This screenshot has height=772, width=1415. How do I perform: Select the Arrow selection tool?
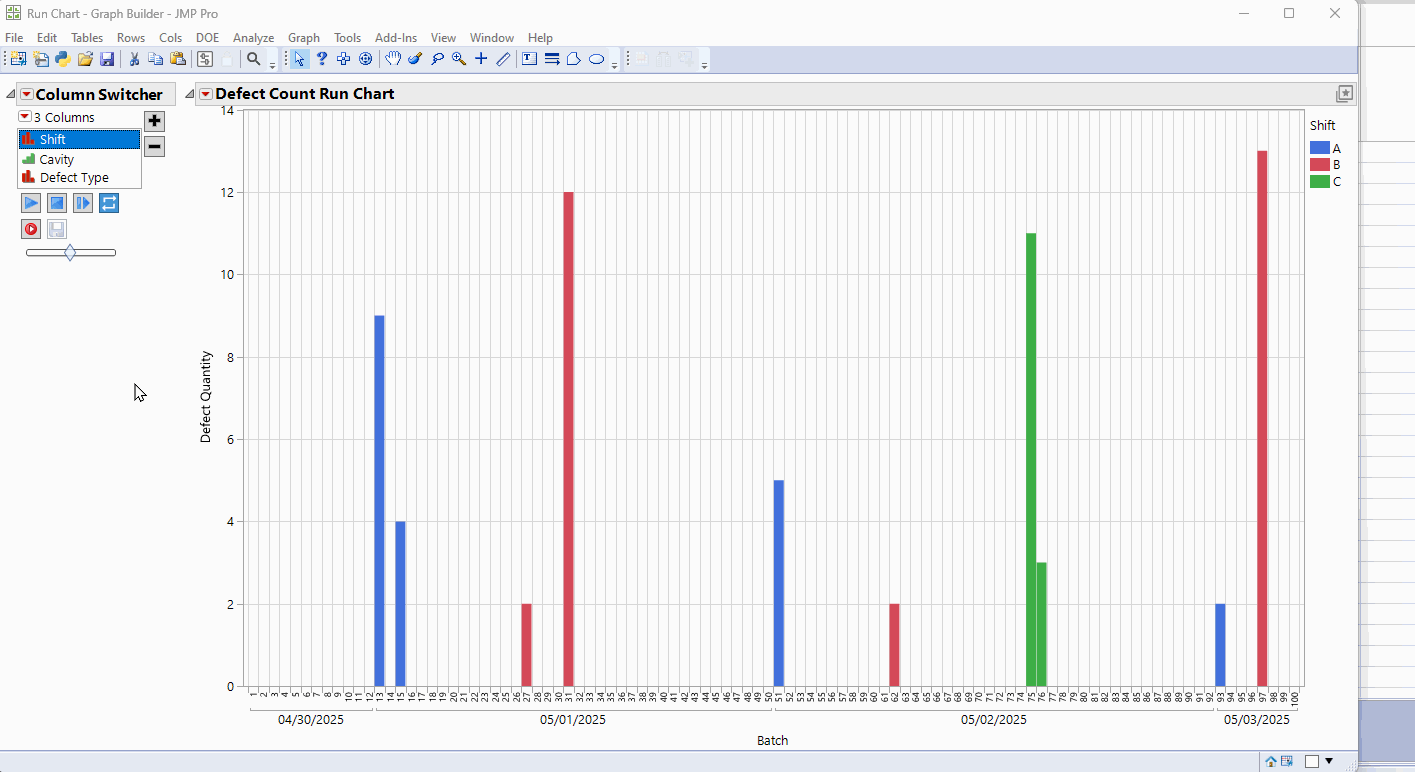point(299,59)
